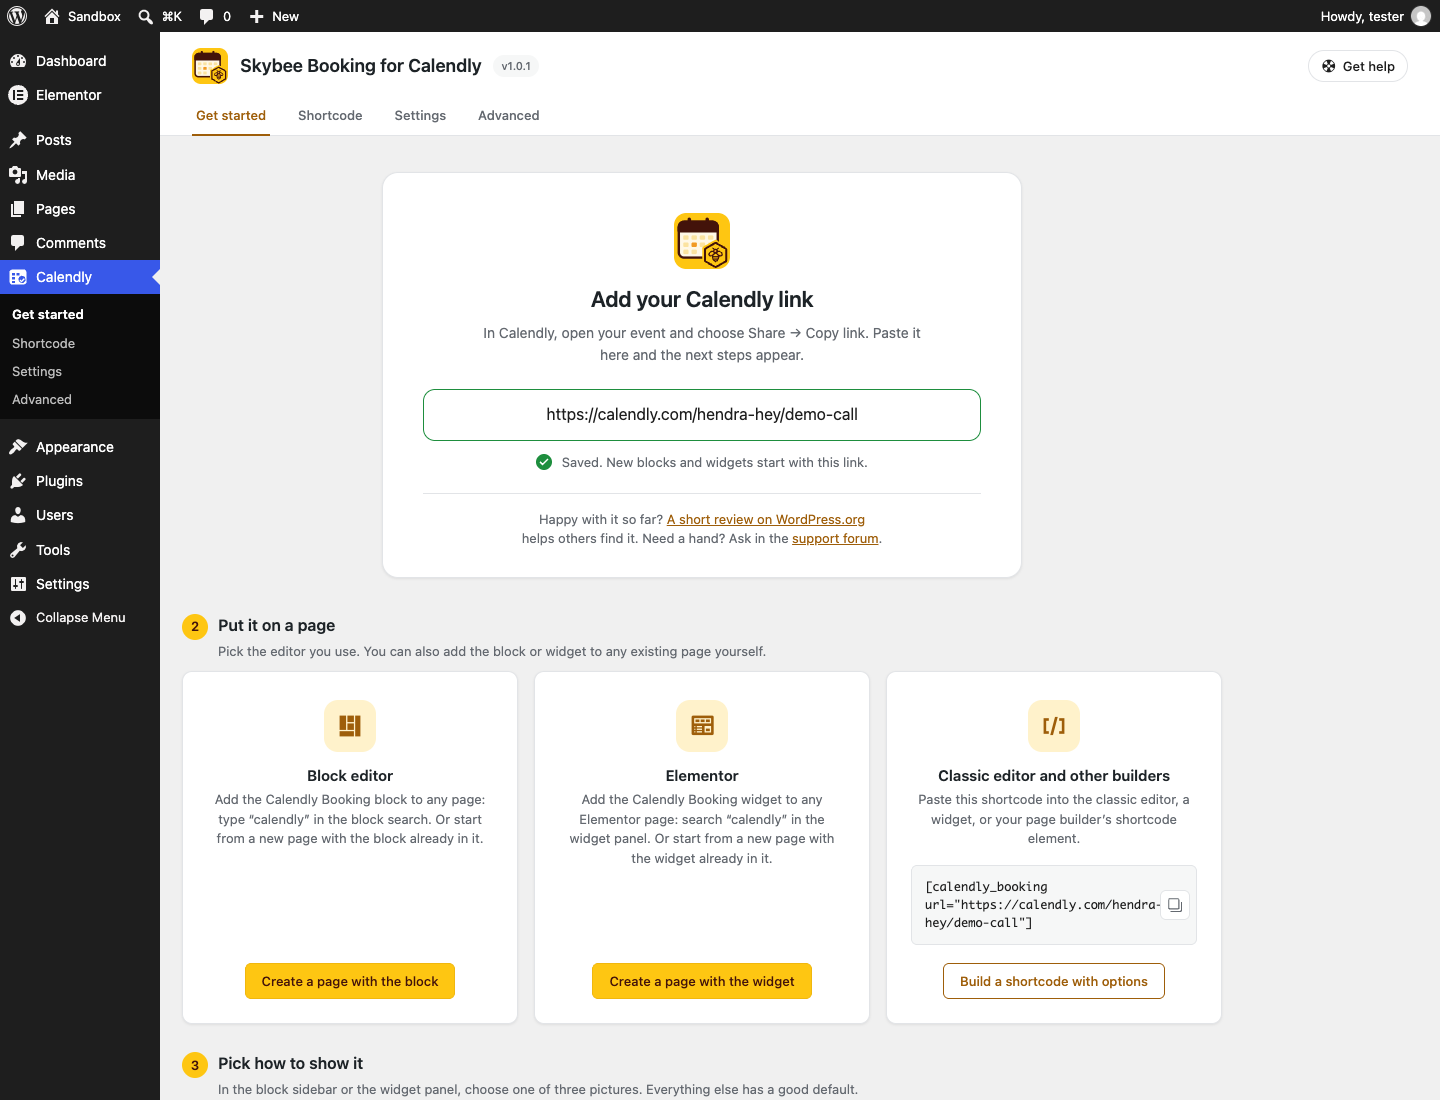The height and width of the screenshot is (1100, 1440).
Task: Click the Appearance paintbrush icon
Action: click(18, 447)
